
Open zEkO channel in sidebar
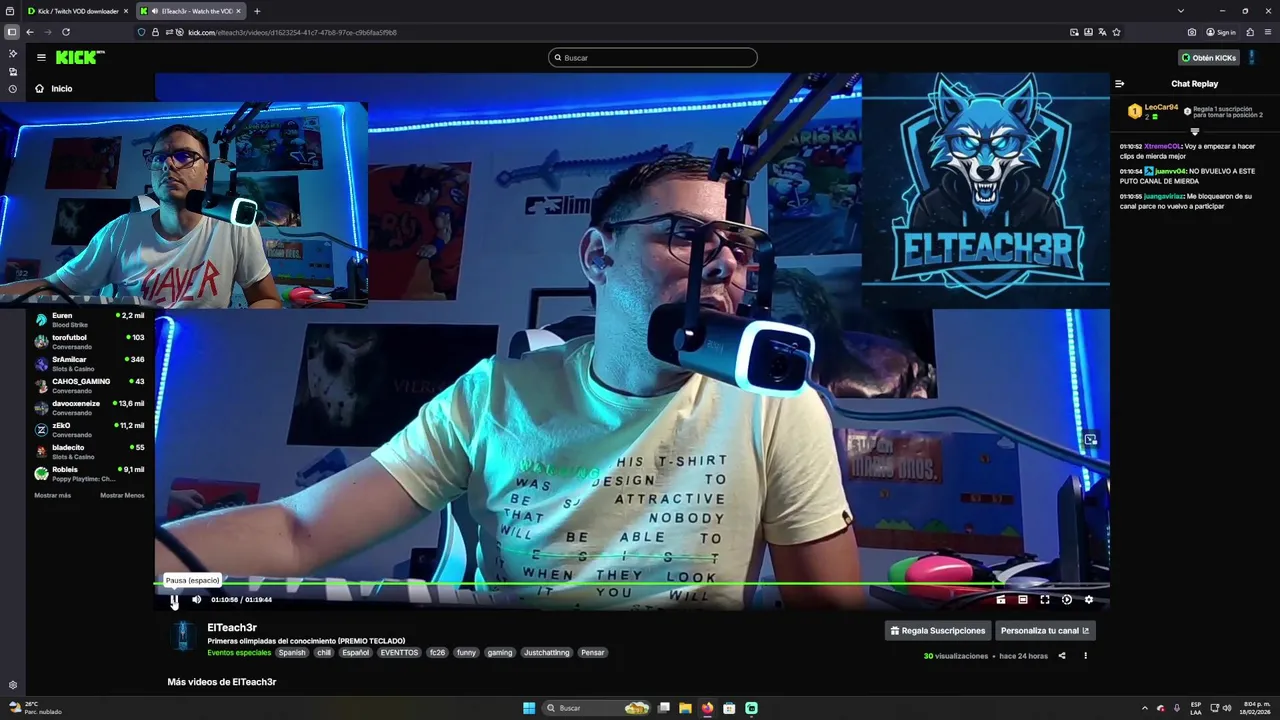pyautogui.click(x=90, y=430)
